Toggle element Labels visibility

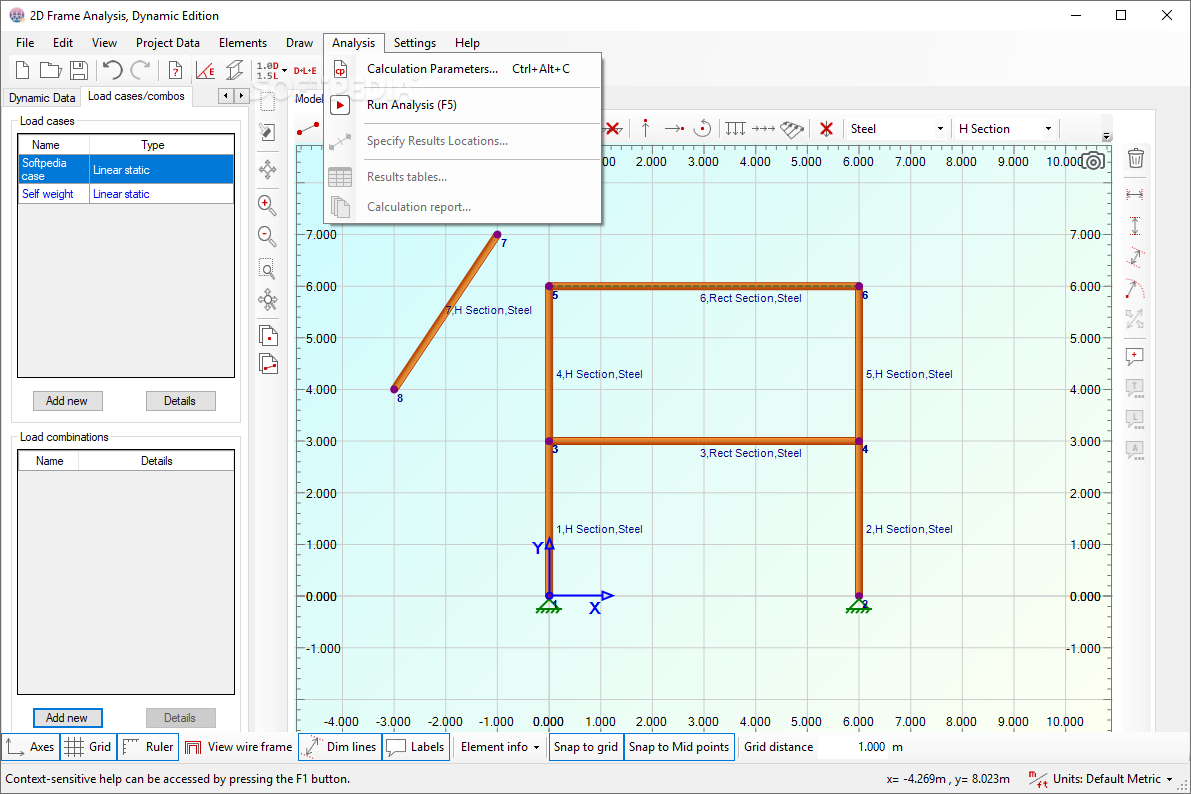[x=415, y=747]
